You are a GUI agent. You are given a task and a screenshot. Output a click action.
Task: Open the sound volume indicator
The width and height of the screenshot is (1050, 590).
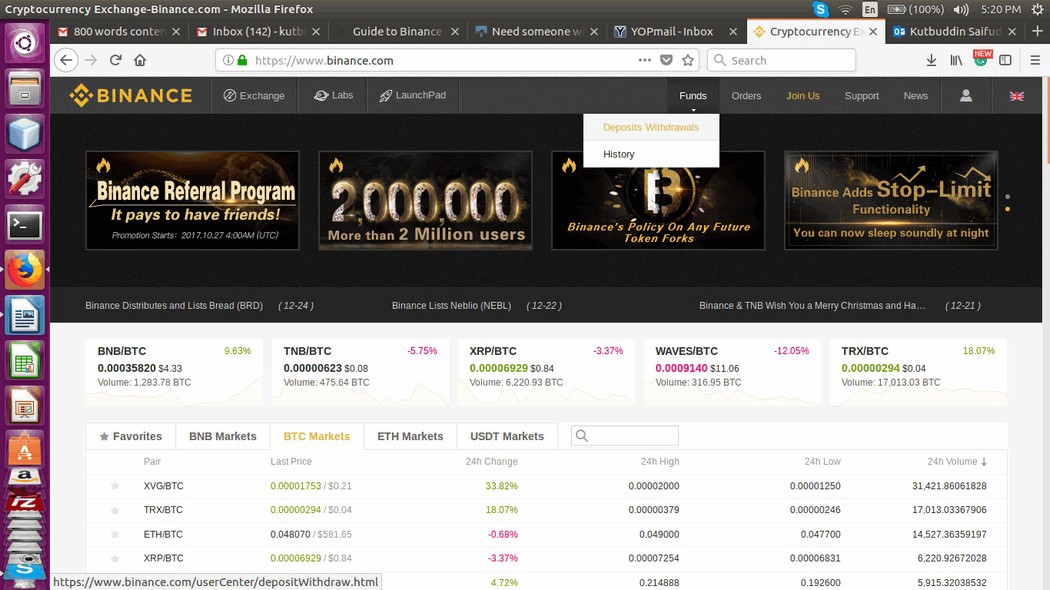tap(961, 9)
